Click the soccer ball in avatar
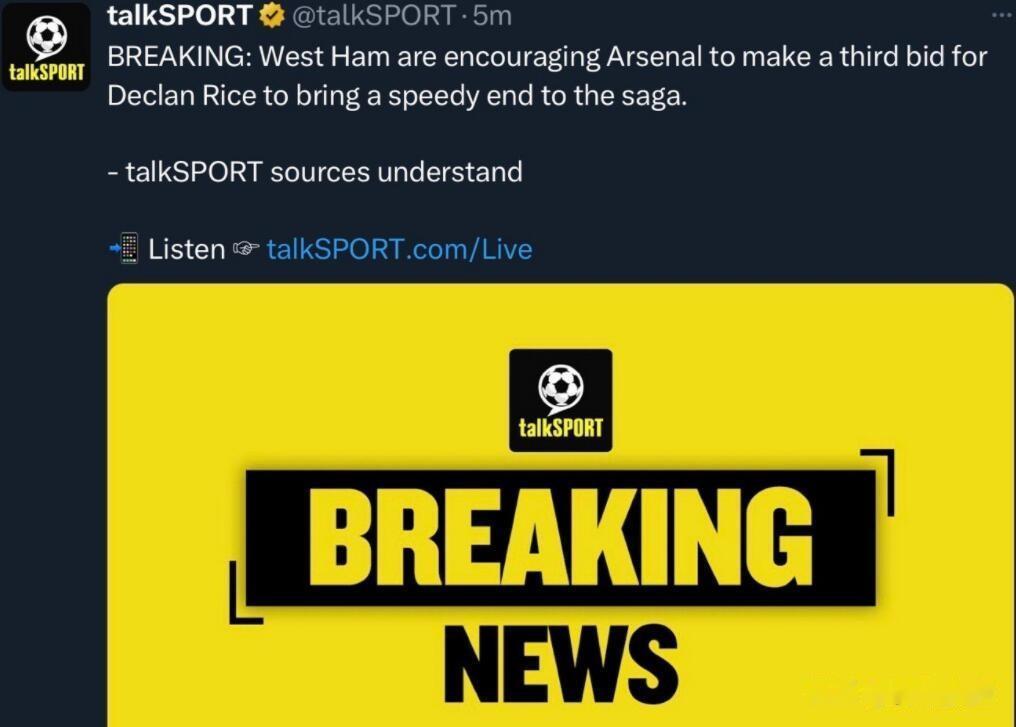 click(47, 35)
